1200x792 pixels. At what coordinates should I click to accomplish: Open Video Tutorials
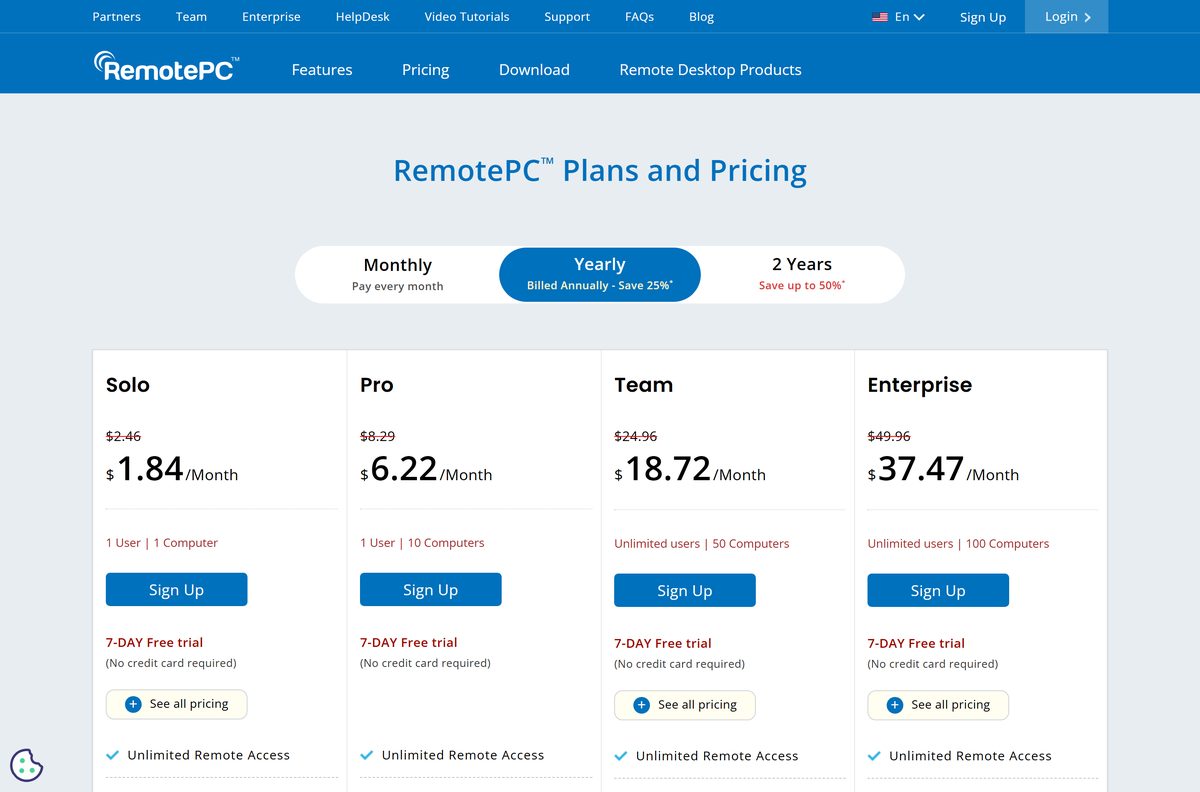467,17
